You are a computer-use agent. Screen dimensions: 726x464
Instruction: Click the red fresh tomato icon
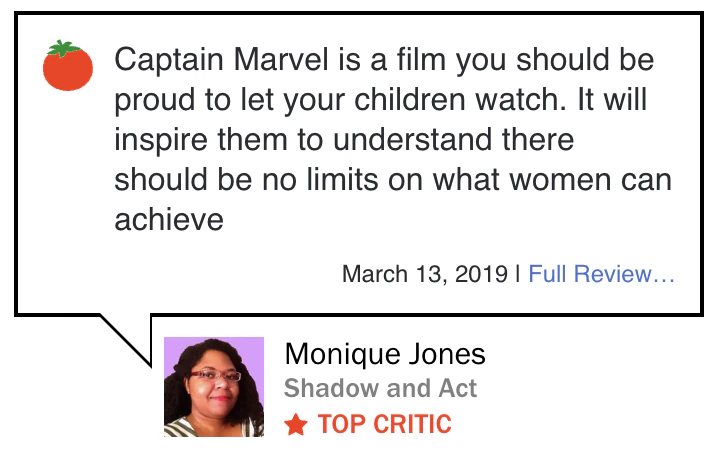[x=68, y=66]
